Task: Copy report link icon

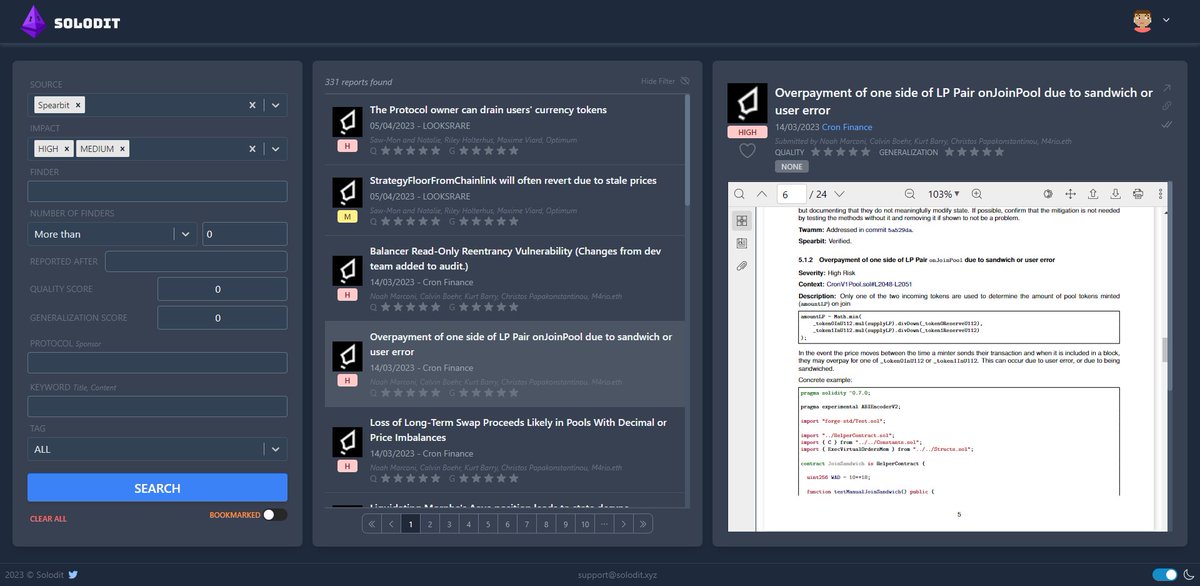Action: click(1166, 106)
